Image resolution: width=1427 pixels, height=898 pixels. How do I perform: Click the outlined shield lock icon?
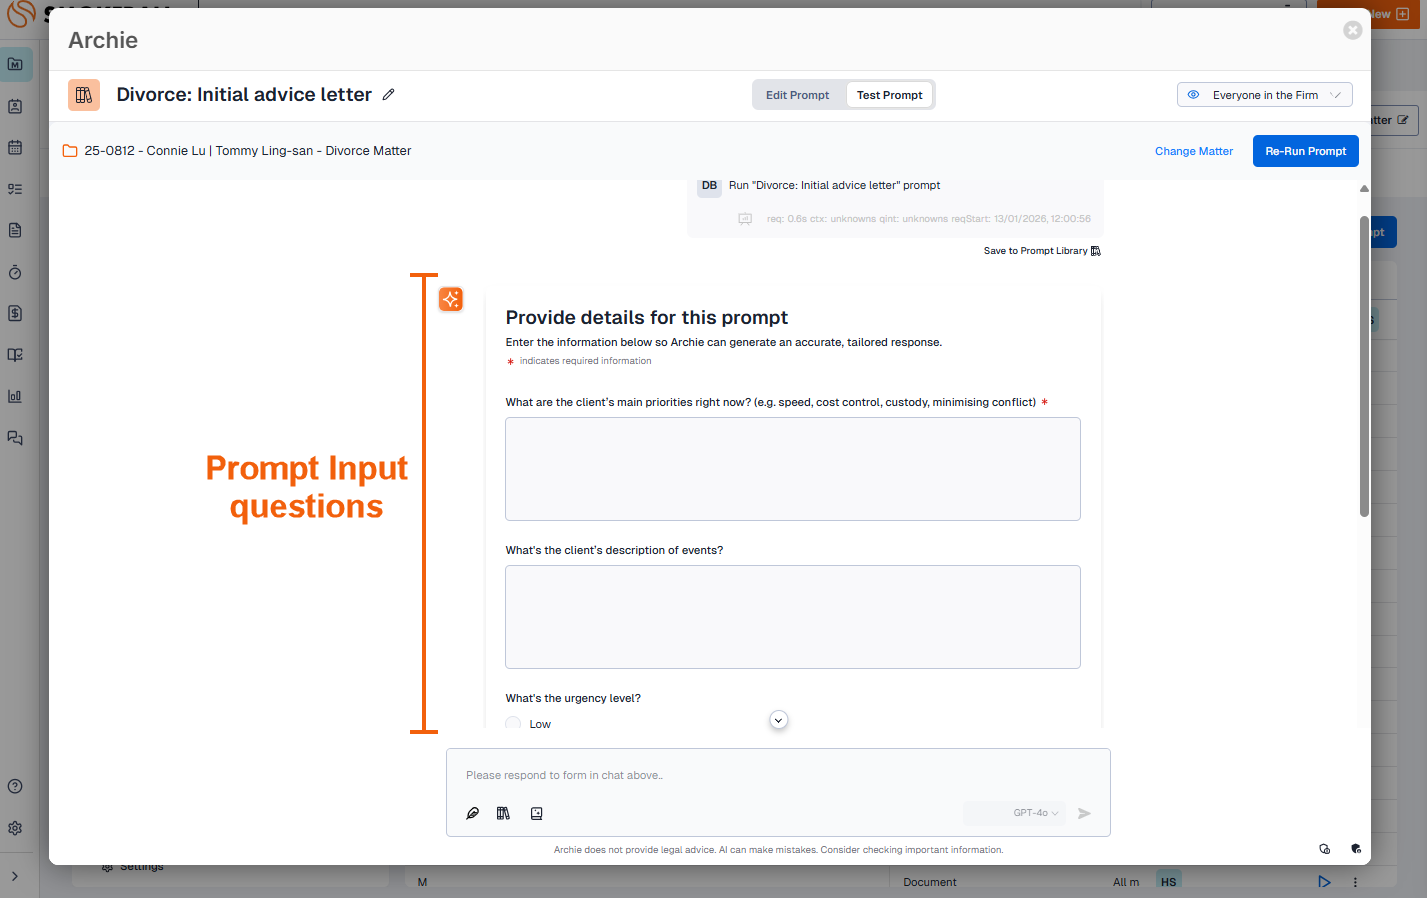coord(1324,849)
